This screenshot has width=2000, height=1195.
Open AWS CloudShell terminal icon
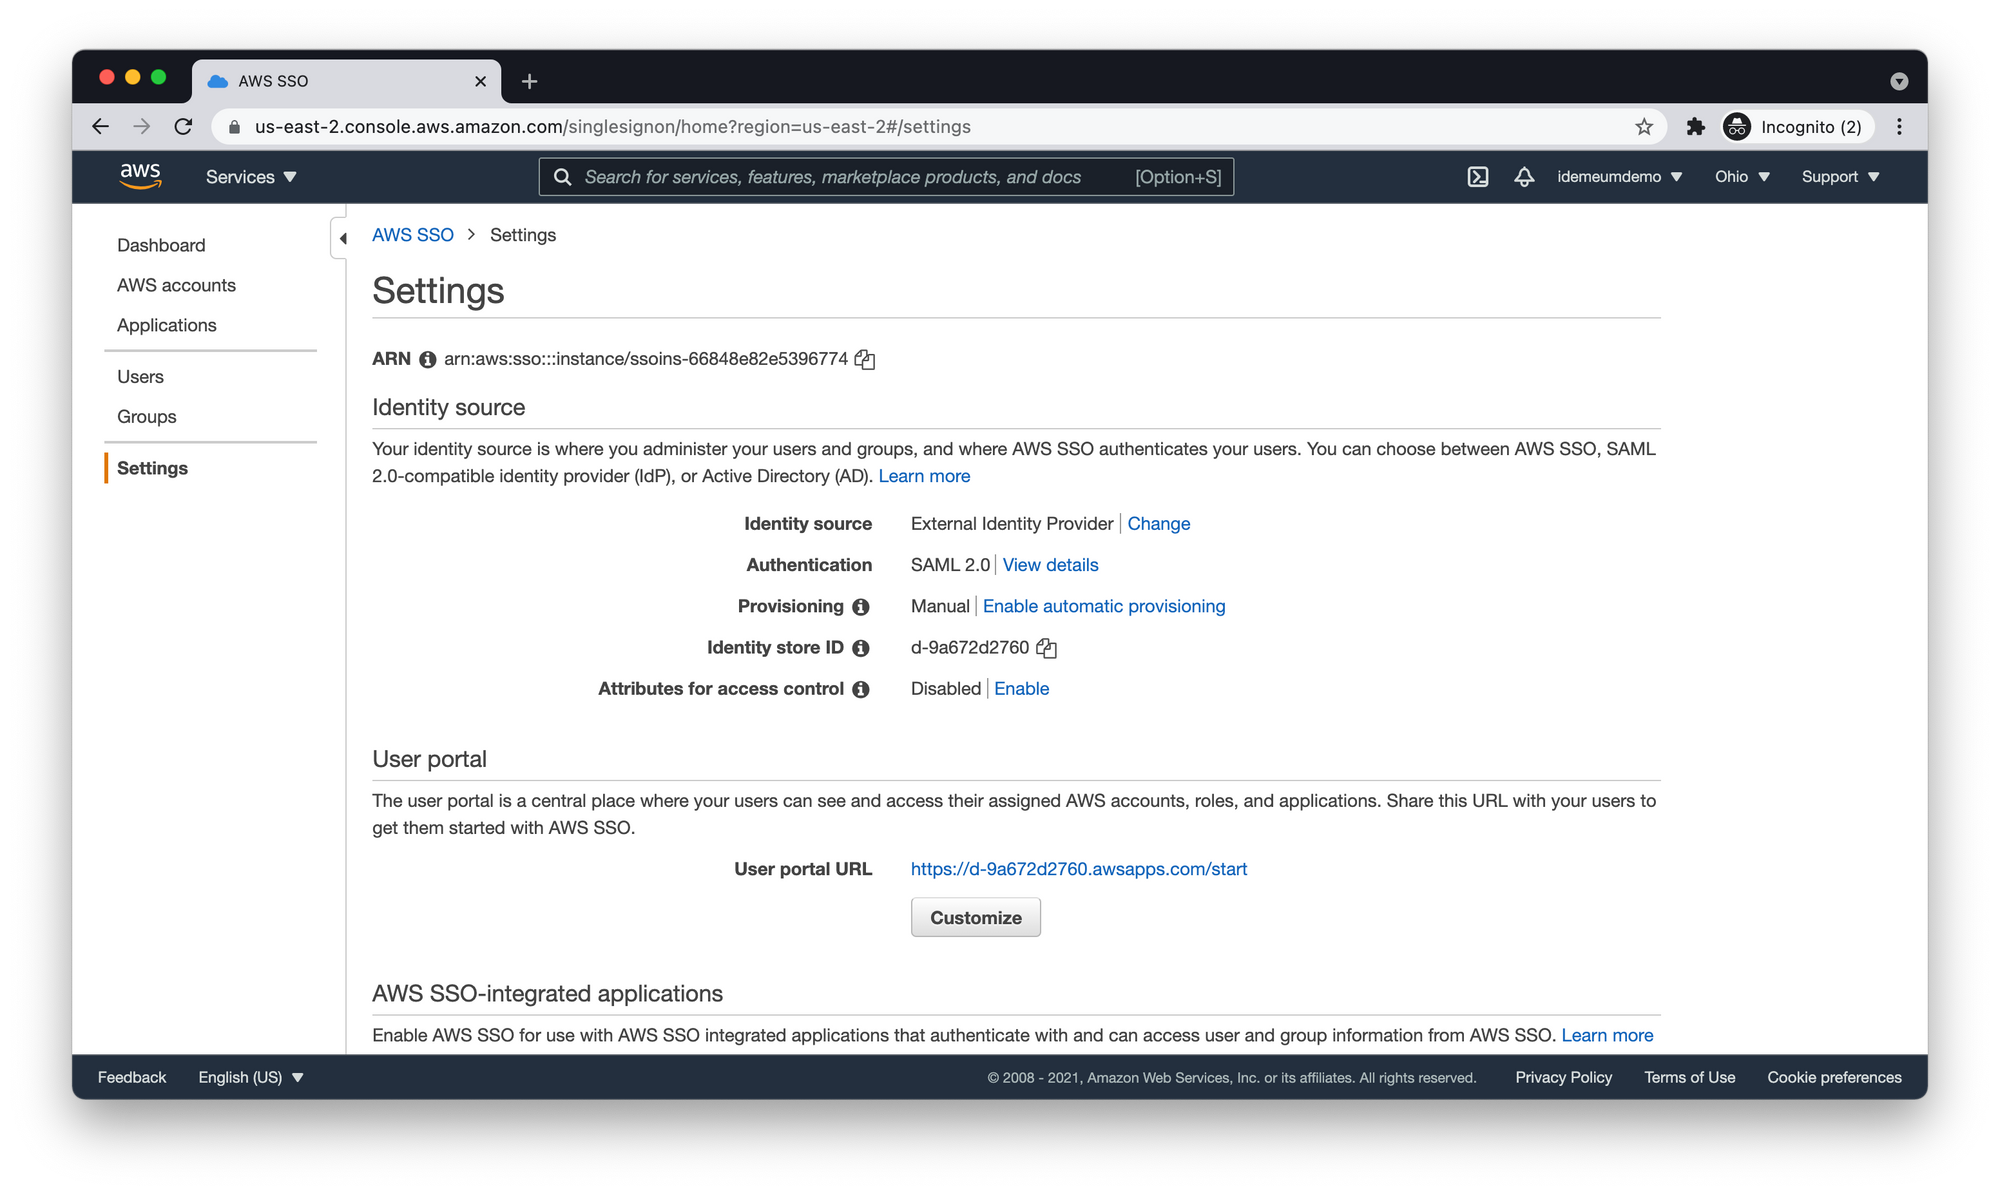(1478, 177)
